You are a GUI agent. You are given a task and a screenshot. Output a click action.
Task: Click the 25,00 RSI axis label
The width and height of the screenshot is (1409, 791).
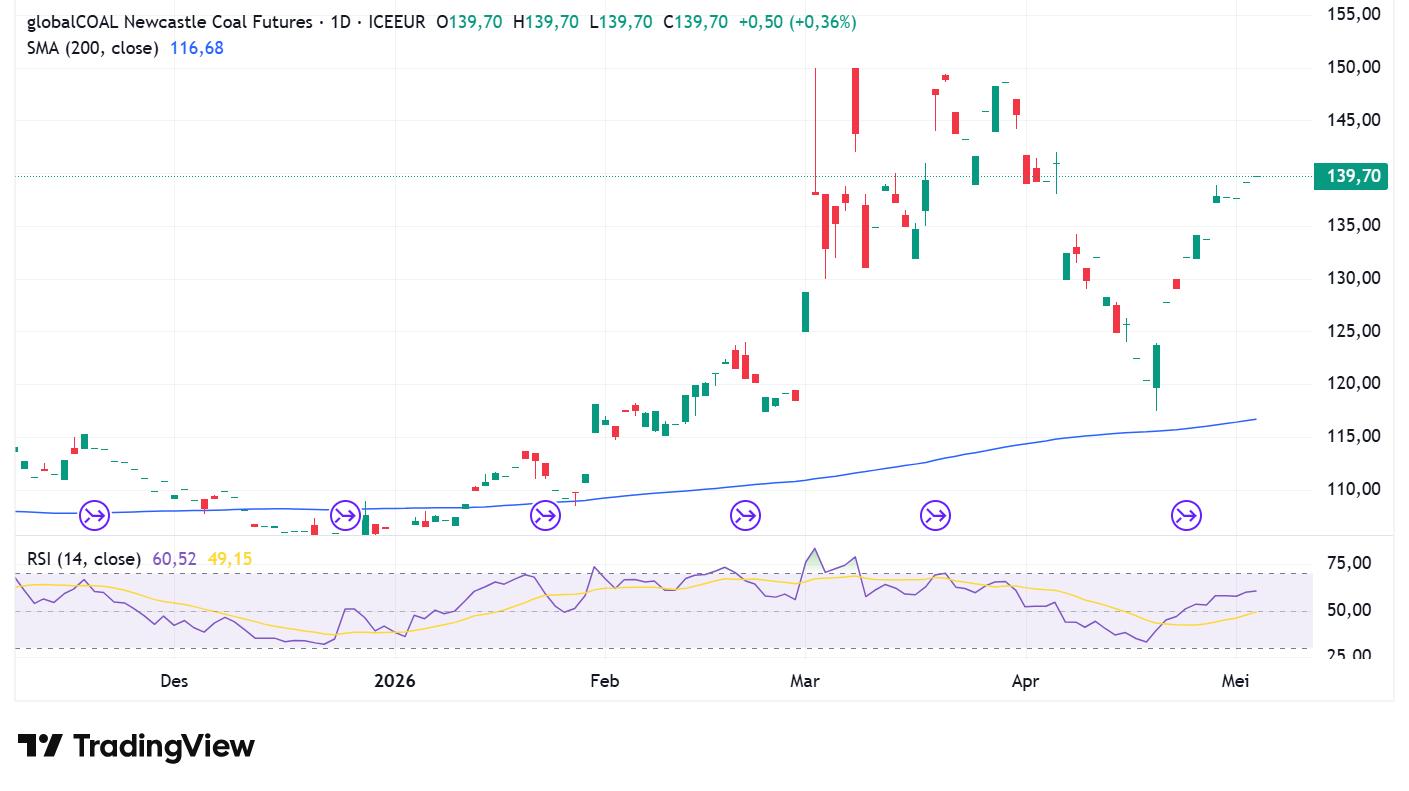(x=1350, y=655)
